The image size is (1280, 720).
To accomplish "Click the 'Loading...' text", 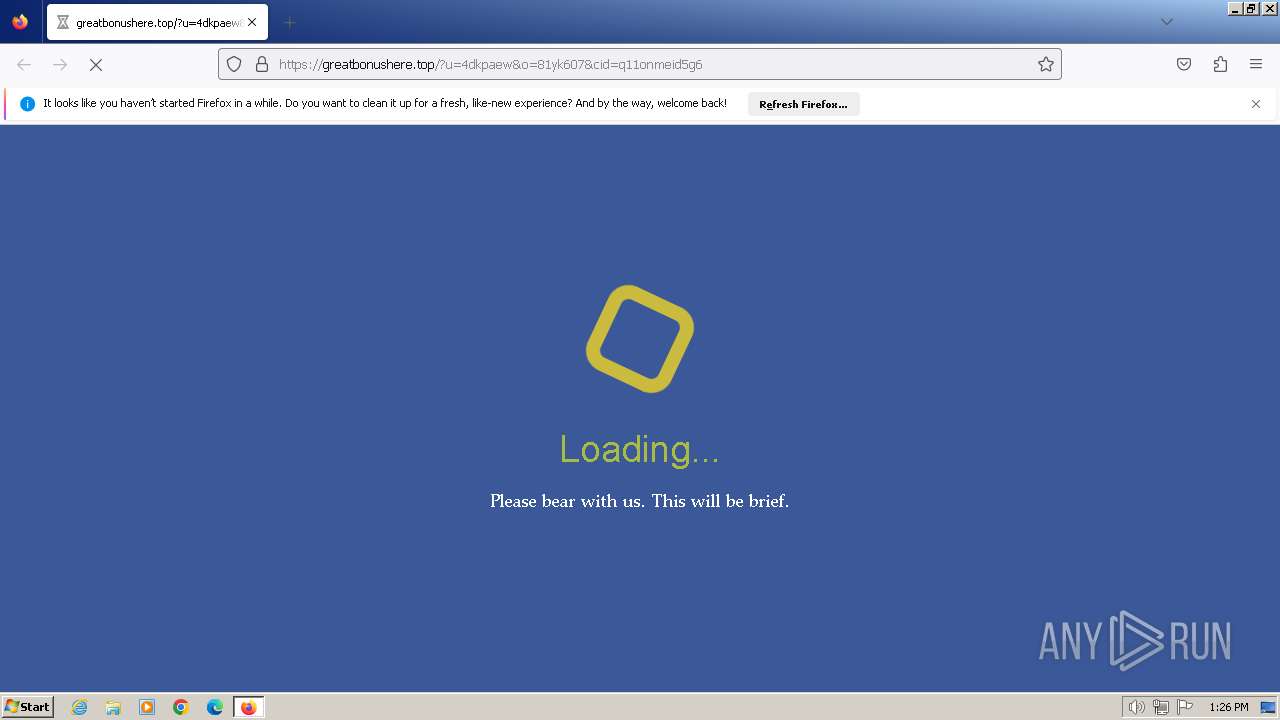I will pyautogui.click(x=639, y=449).
